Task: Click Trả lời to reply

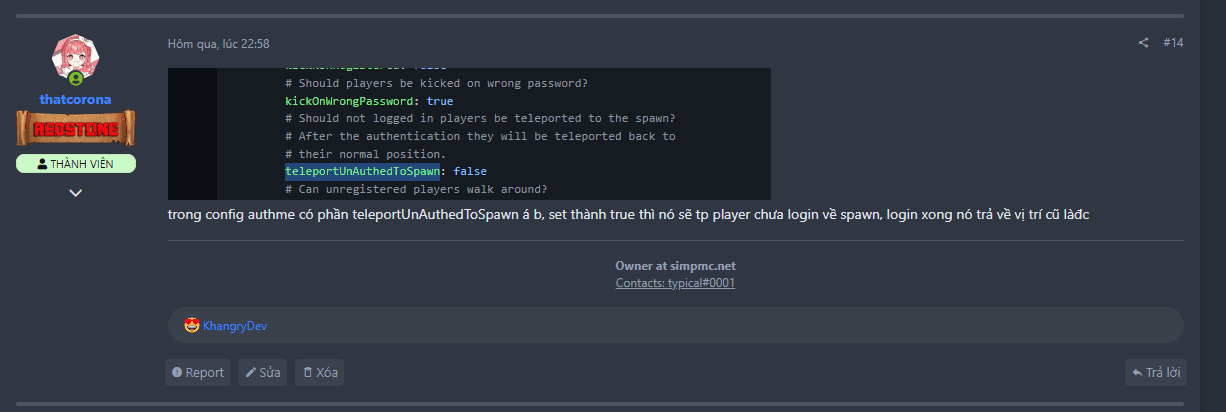Action: [1155, 373]
